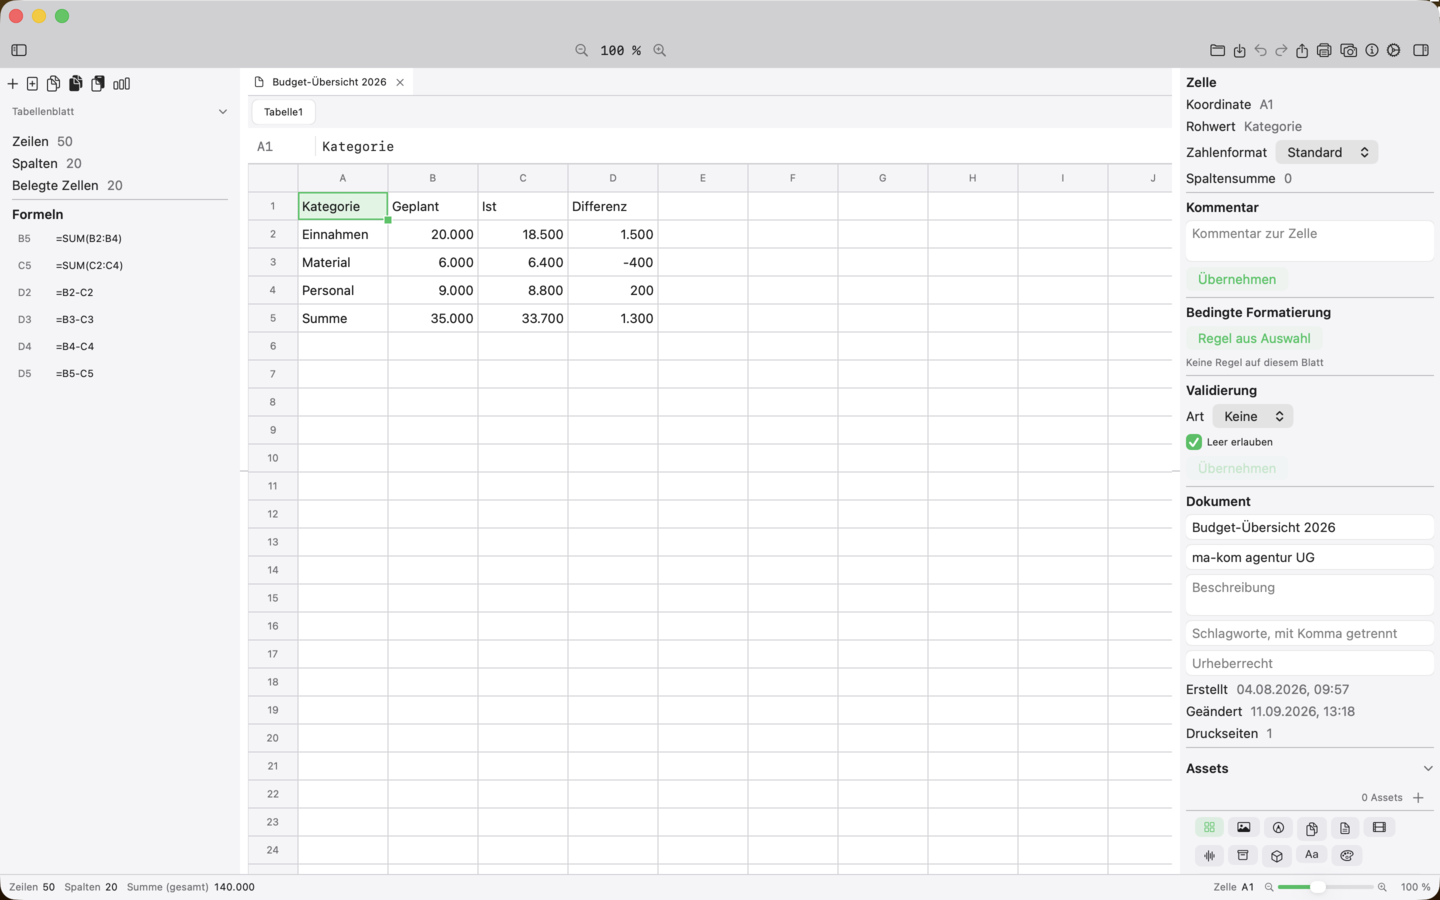Select the Summe cell in column A
The height and width of the screenshot is (900, 1440).
click(x=343, y=318)
